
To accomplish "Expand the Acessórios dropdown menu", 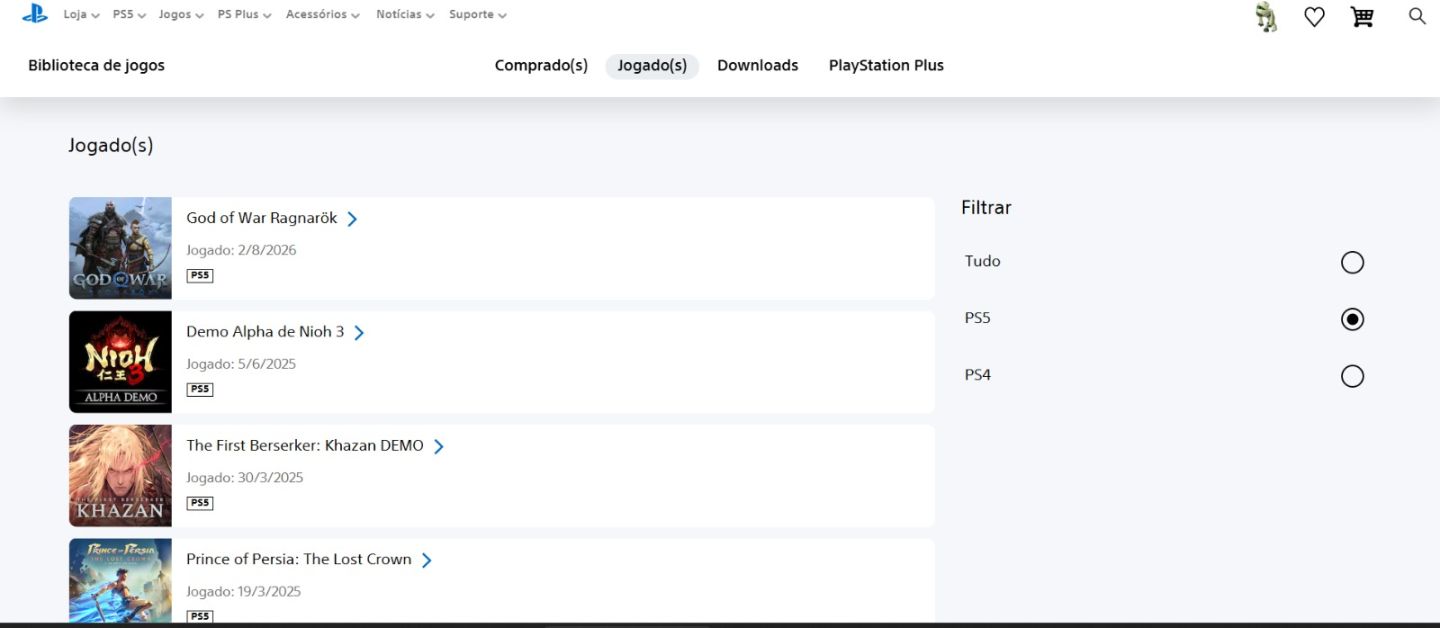I will pyautogui.click(x=323, y=15).
